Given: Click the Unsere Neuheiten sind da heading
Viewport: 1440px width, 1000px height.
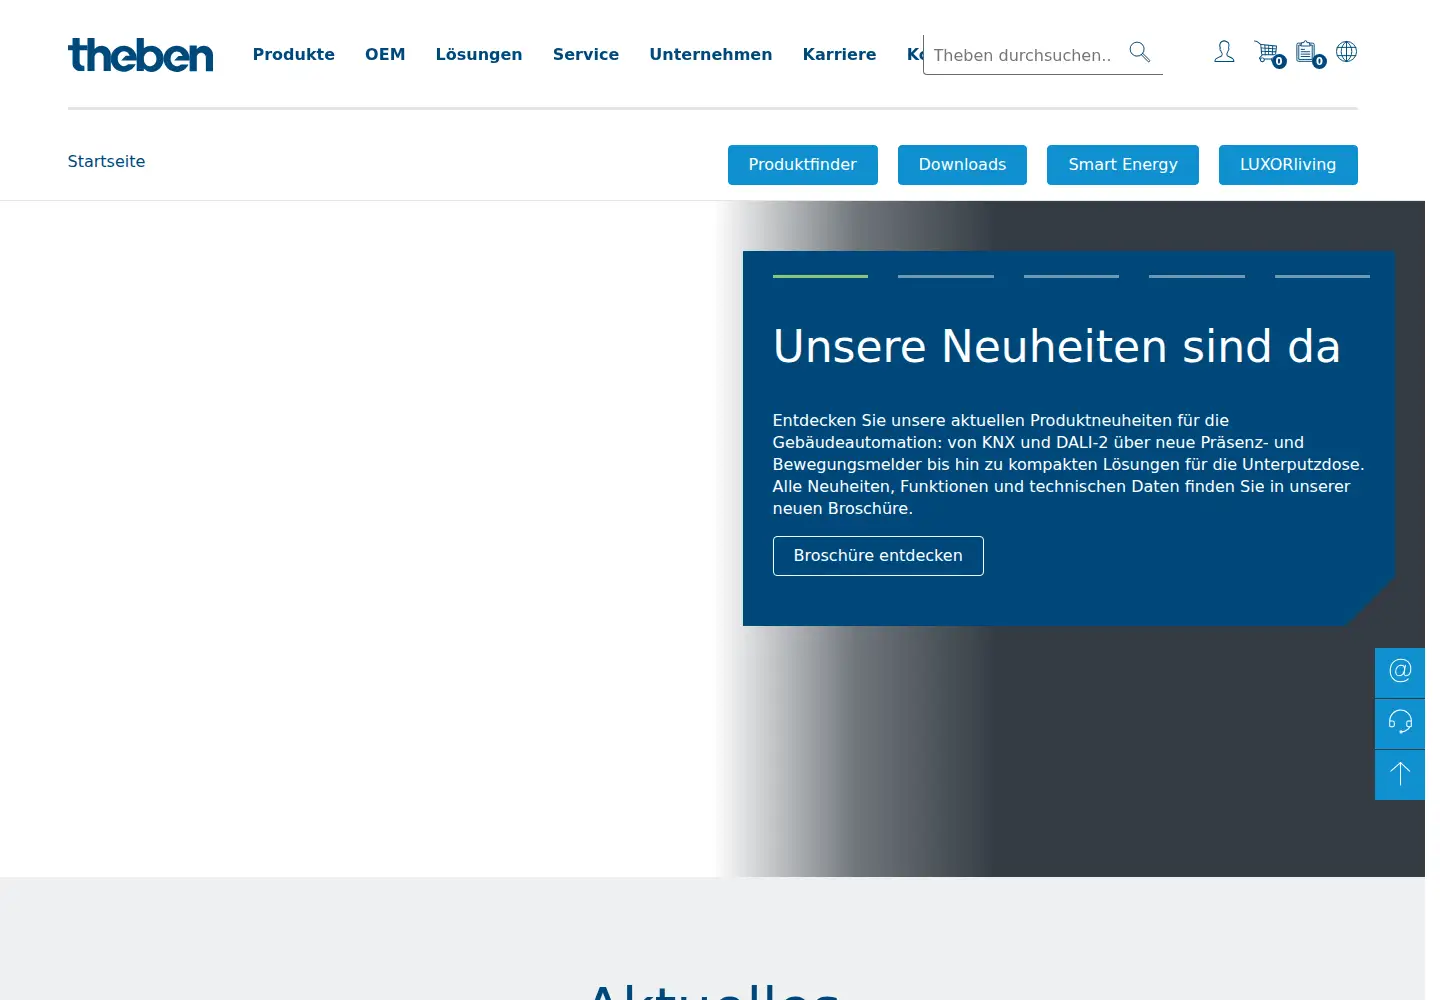Looking at the screenshot, I should [x=1056, y=347].
